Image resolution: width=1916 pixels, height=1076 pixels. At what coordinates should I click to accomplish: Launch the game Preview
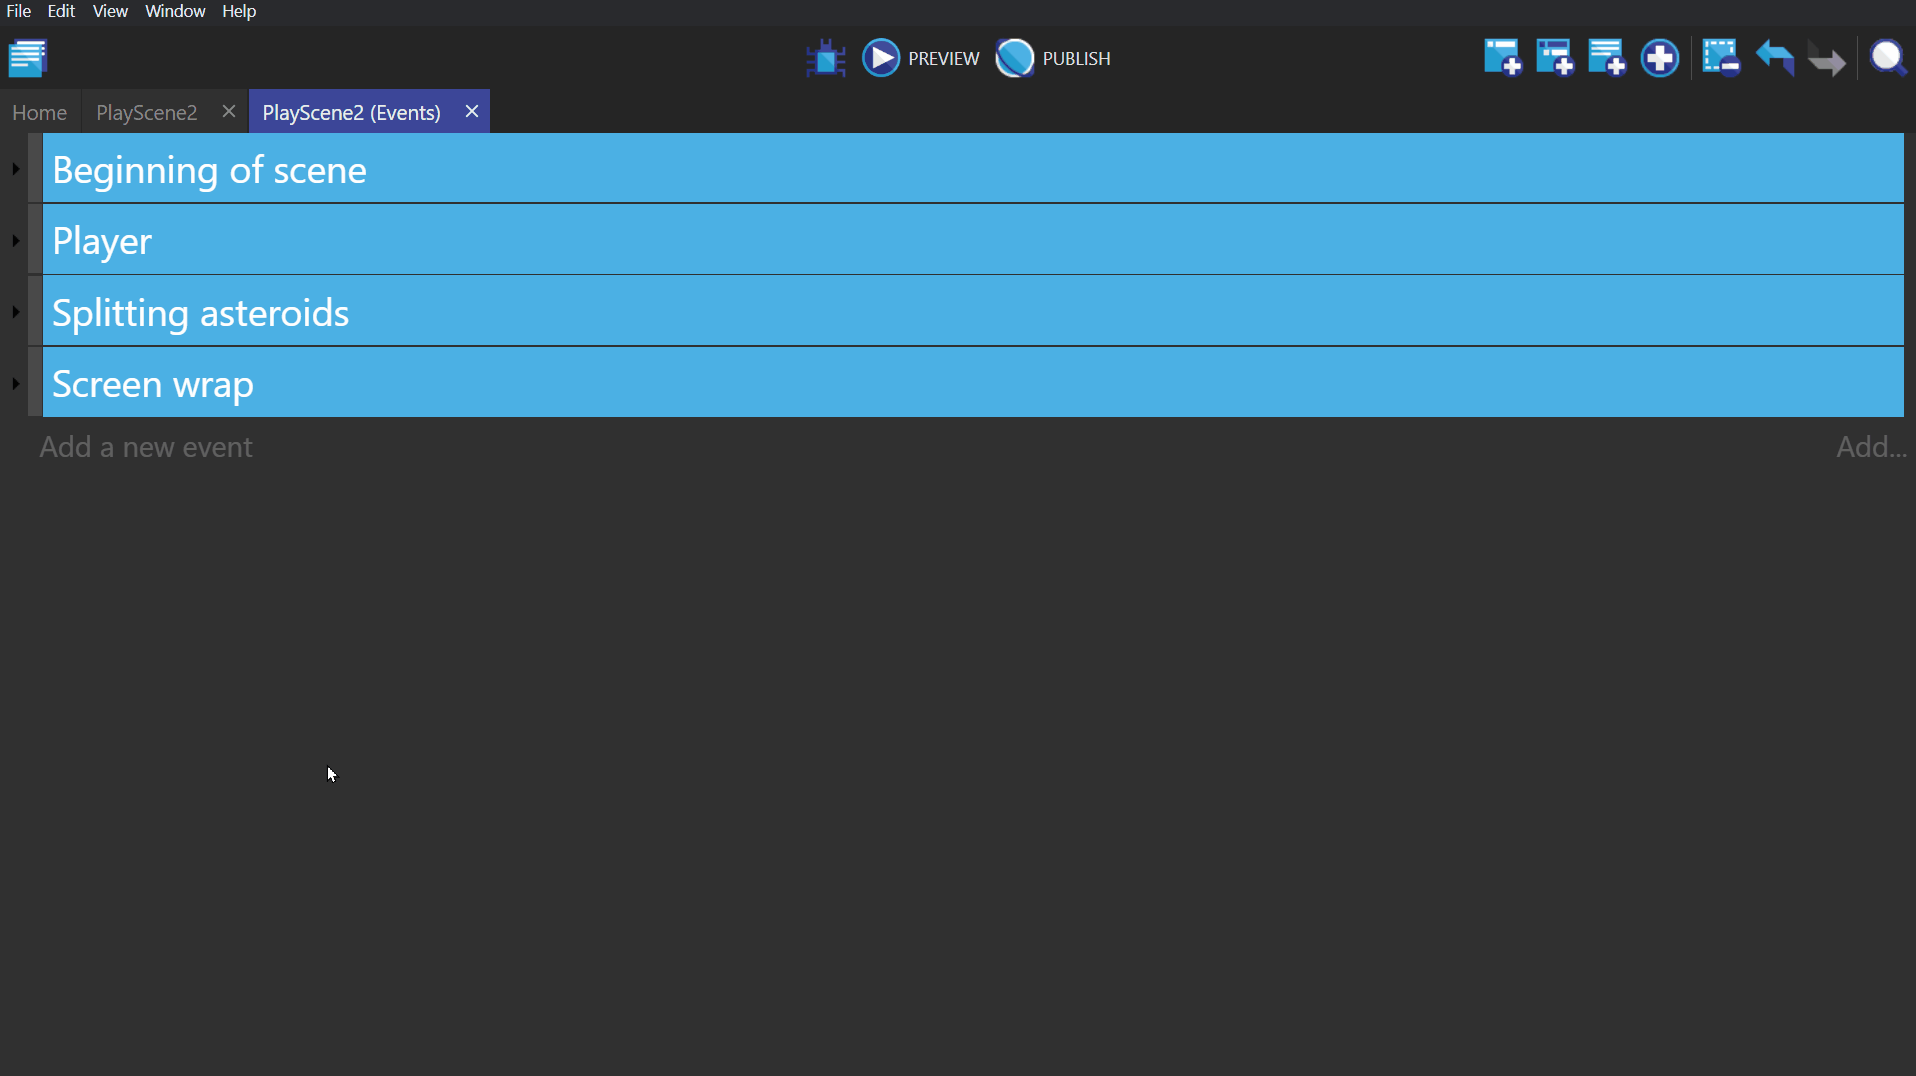point(921,58)
